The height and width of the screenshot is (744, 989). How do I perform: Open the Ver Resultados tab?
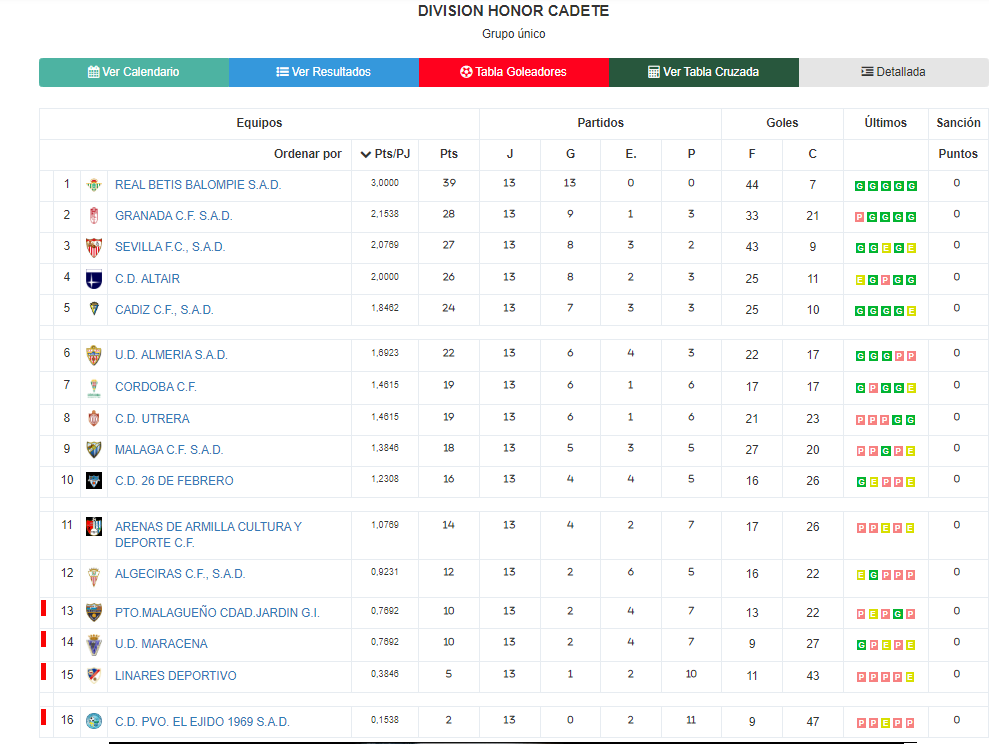pos(324,72)
